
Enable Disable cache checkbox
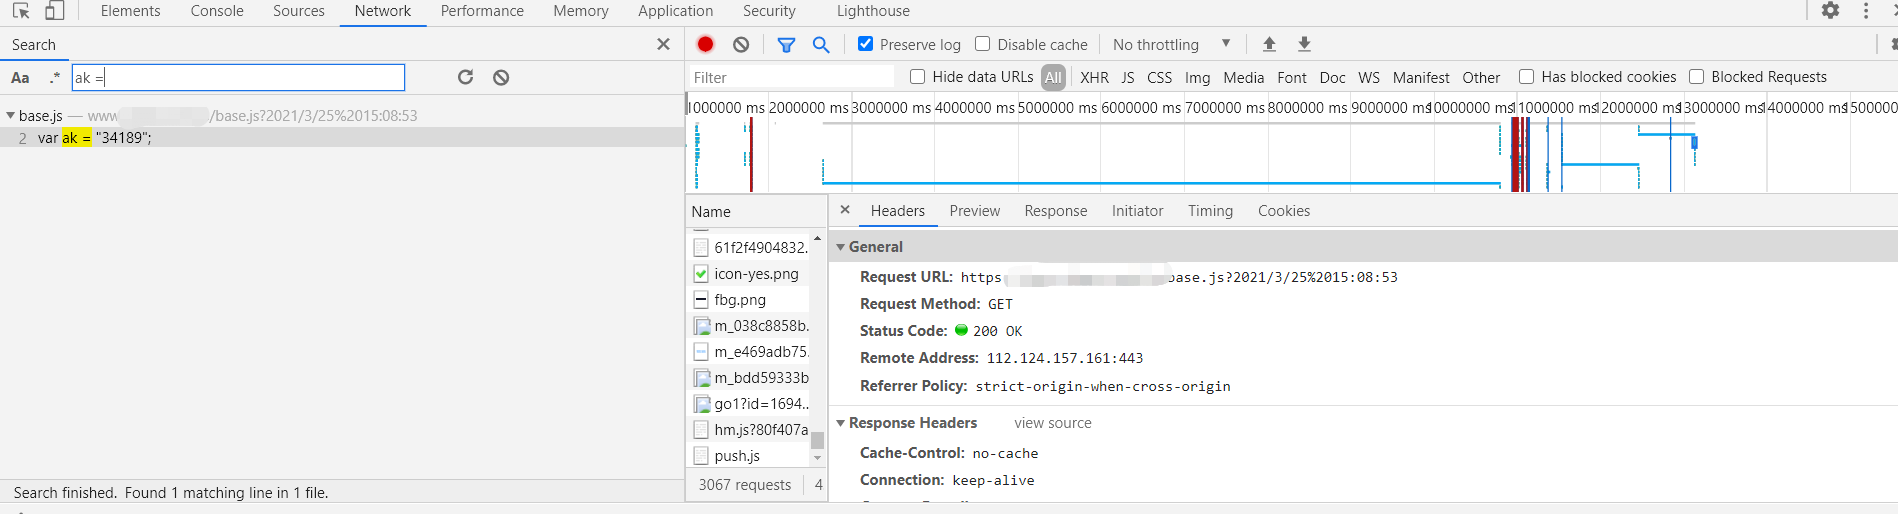(983, 44)
